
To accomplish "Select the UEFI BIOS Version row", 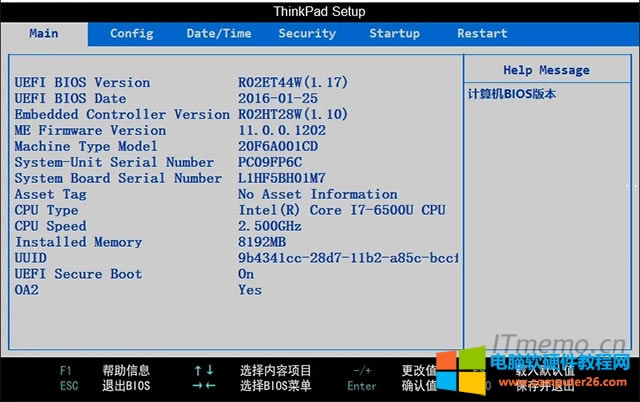I will [x=83, y=82].
